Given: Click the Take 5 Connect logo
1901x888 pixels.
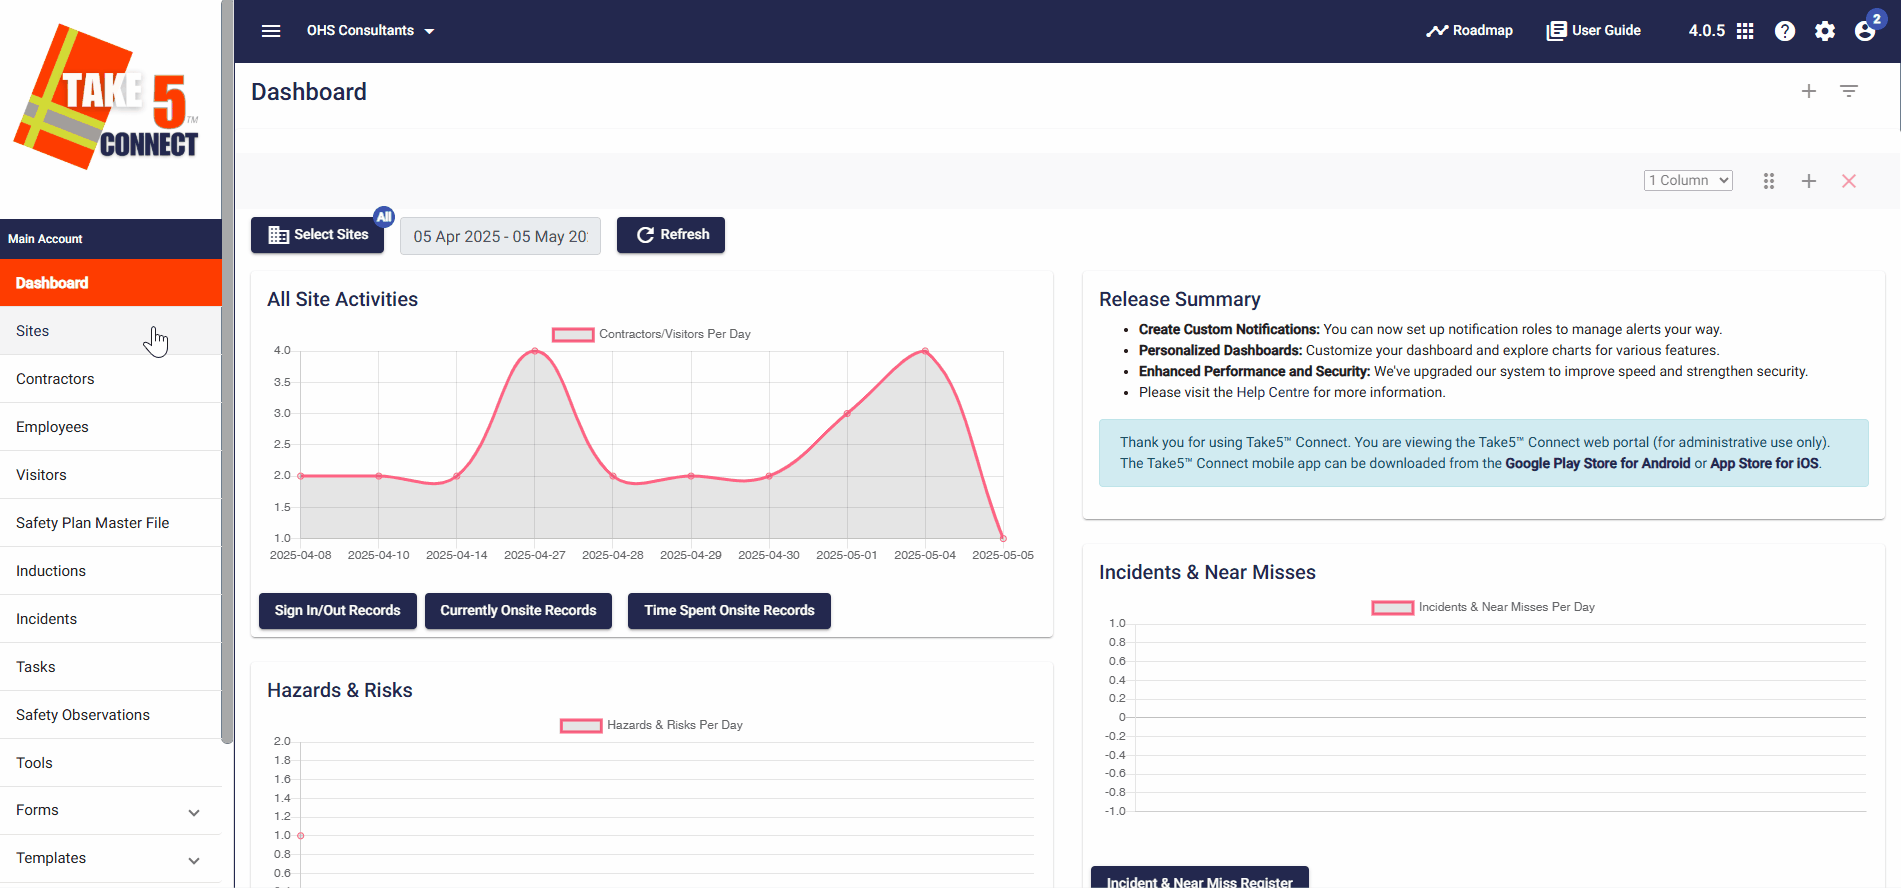Looking at the screenshot, I should (x=106, y=97).
